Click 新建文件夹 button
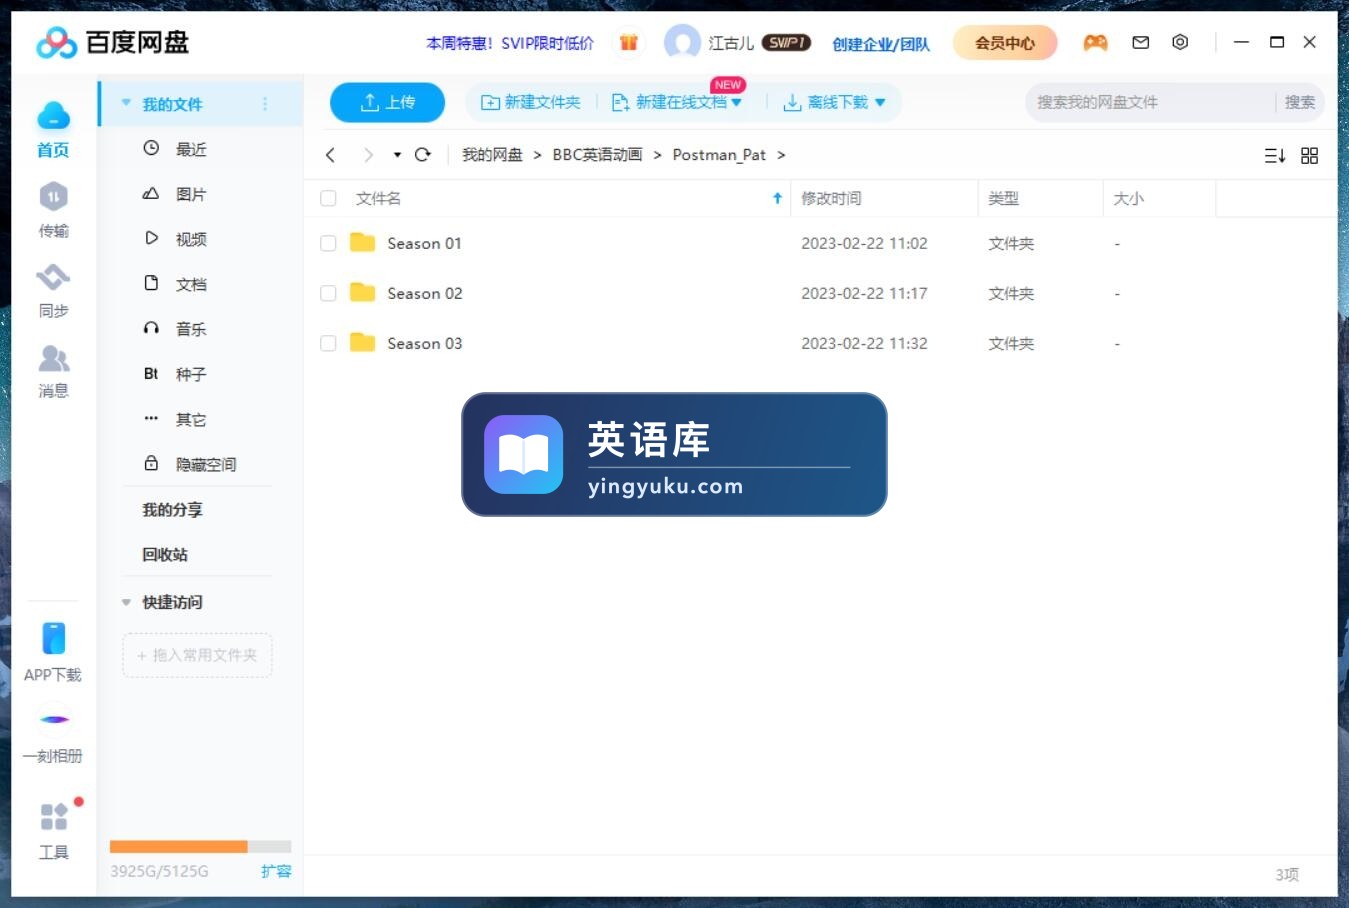Screen dimensions: 1349x908 tap(531, 102)
